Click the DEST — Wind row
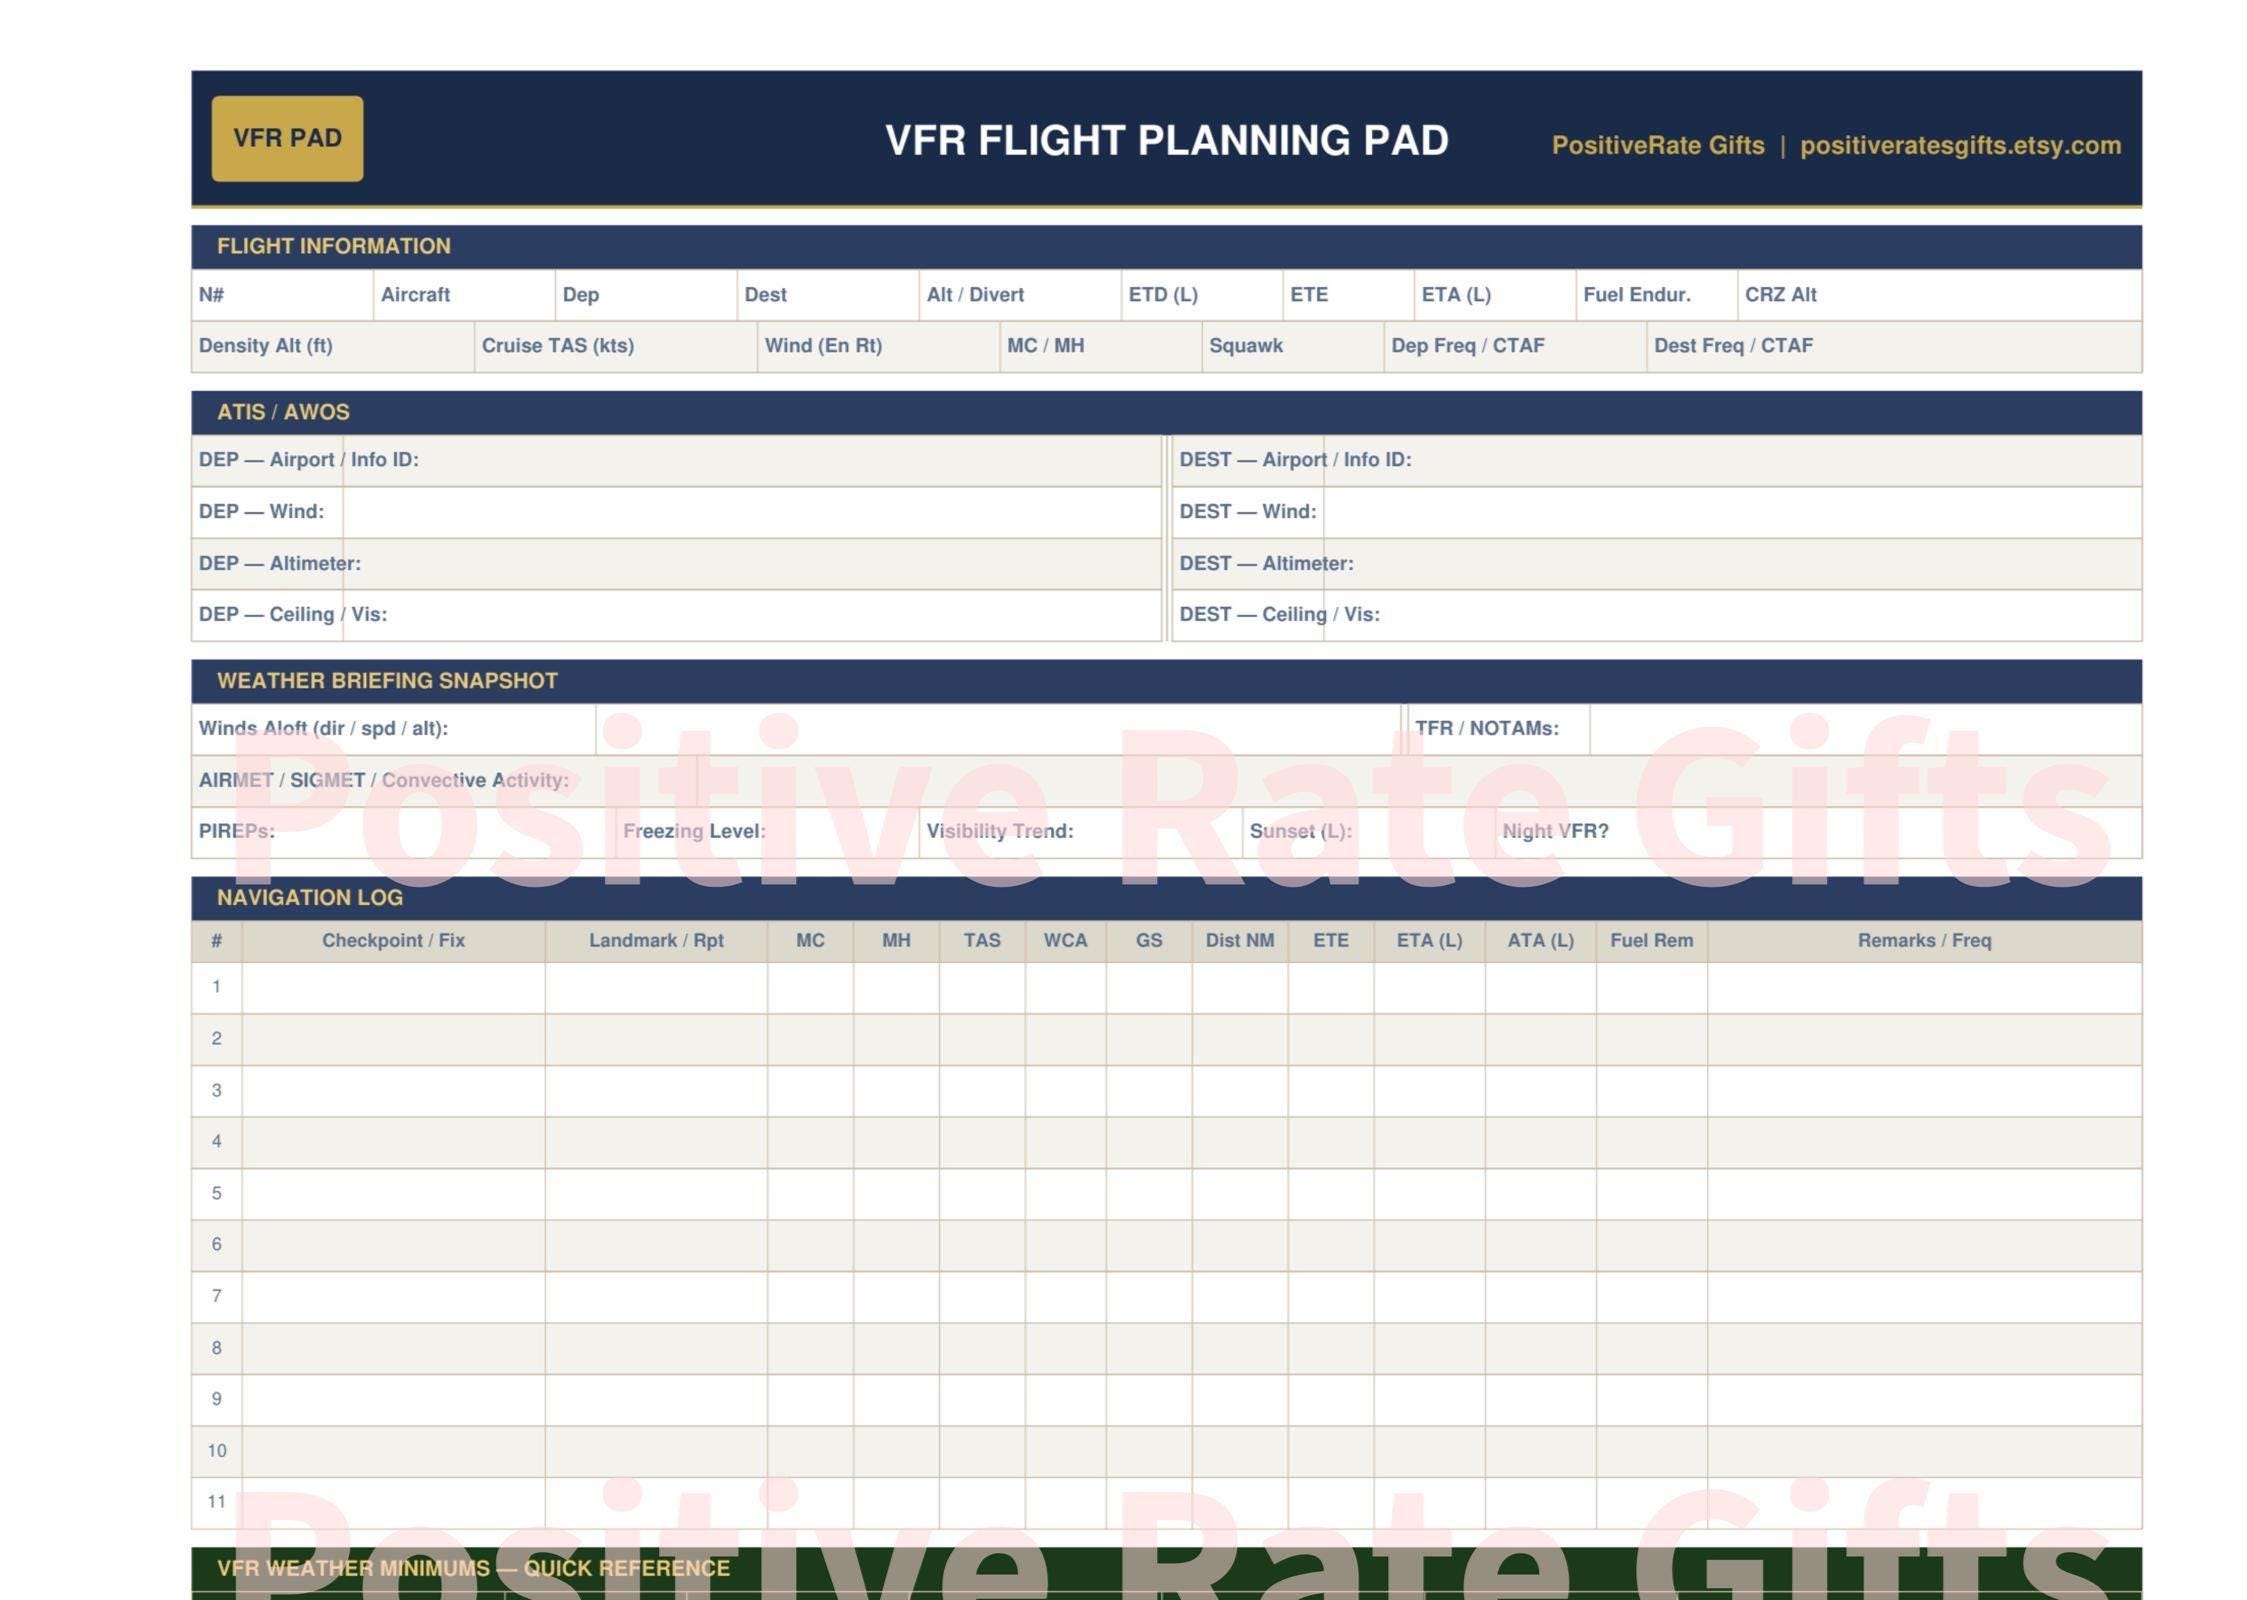The height and width of the screenshot is (1600, 2247). coord(1657,512)
